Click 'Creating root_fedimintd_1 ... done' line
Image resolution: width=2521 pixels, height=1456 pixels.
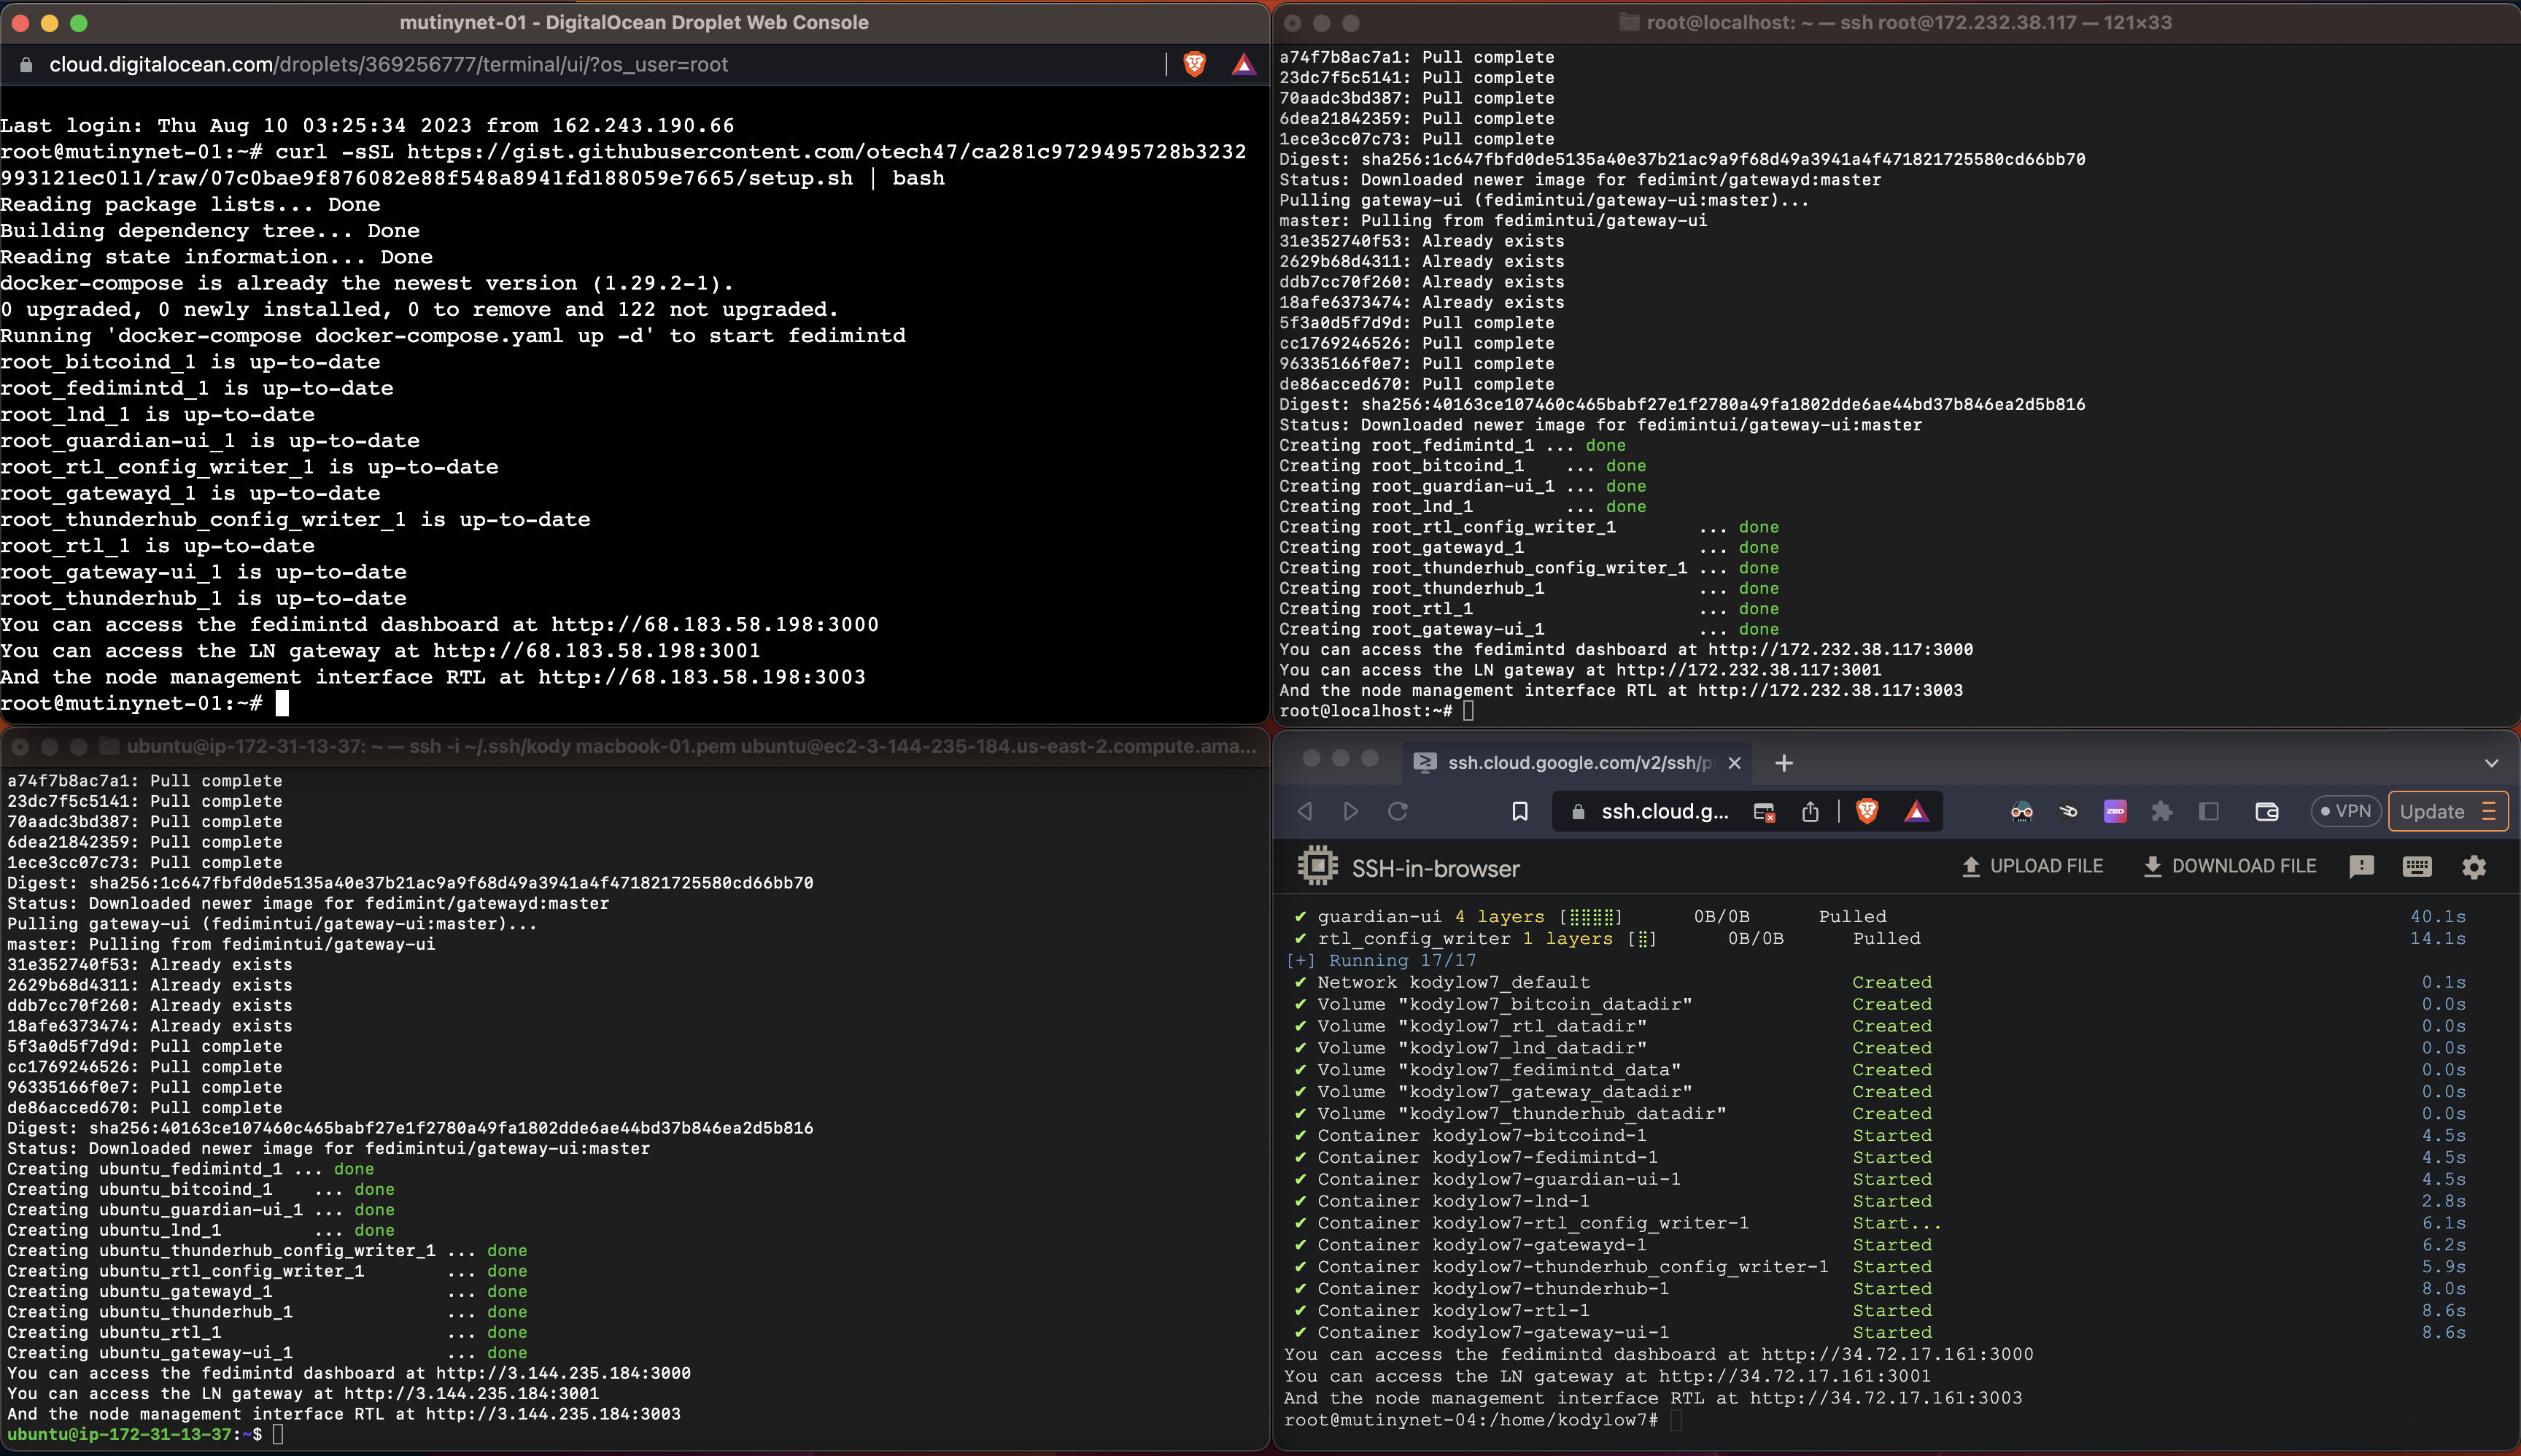(1453, 445)
